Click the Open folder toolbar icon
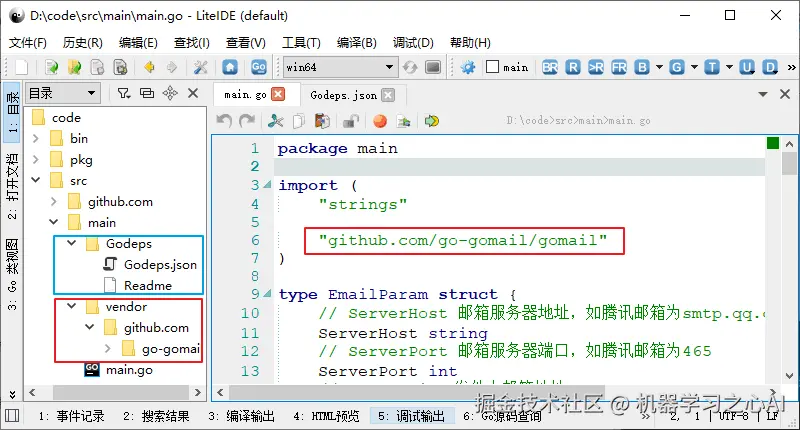The width and height of the screenshot is (800, 430). pyautogui.click(x=74, y=67)
